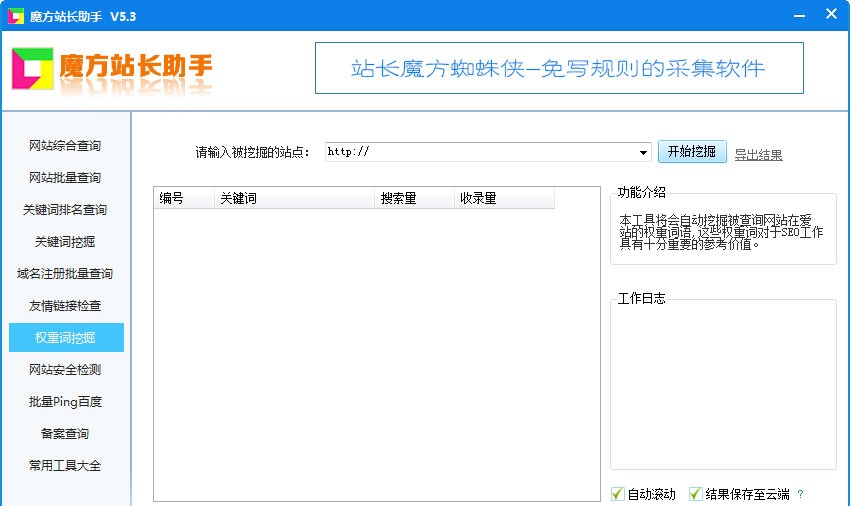Image resolution: width=852 pixels, height=506 pixels.
Task: Open 网站综合查询 in the sidebar
Action: (x=65, y=146)
